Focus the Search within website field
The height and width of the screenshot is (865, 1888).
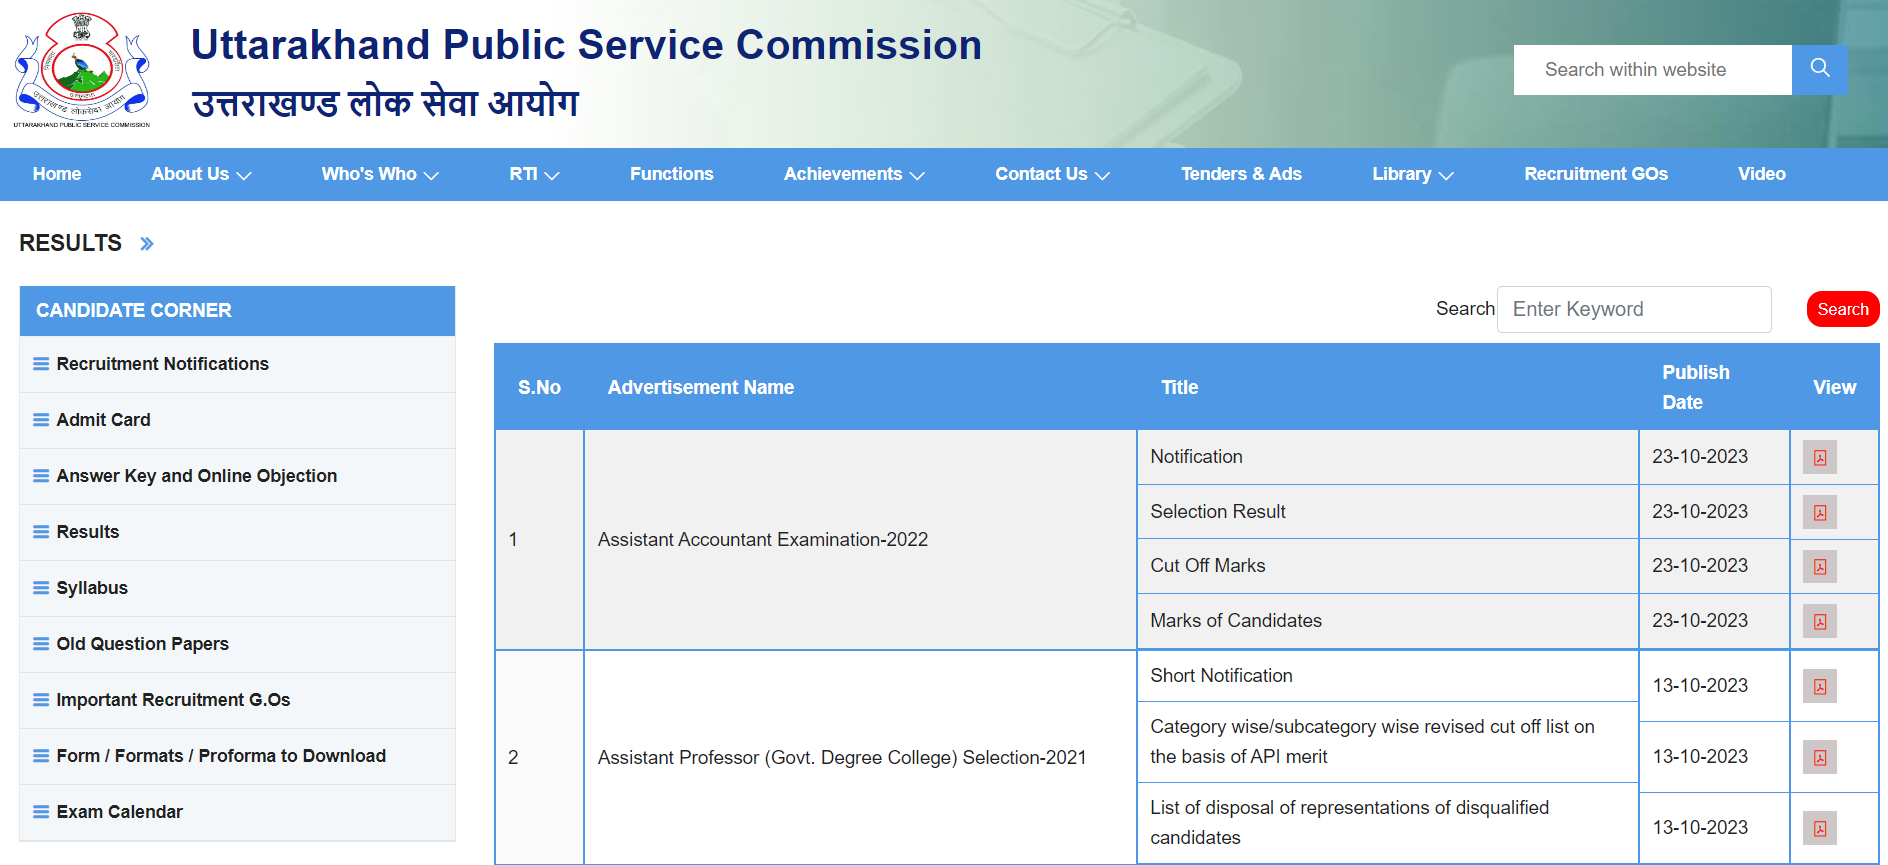(x=1652, y=70)
